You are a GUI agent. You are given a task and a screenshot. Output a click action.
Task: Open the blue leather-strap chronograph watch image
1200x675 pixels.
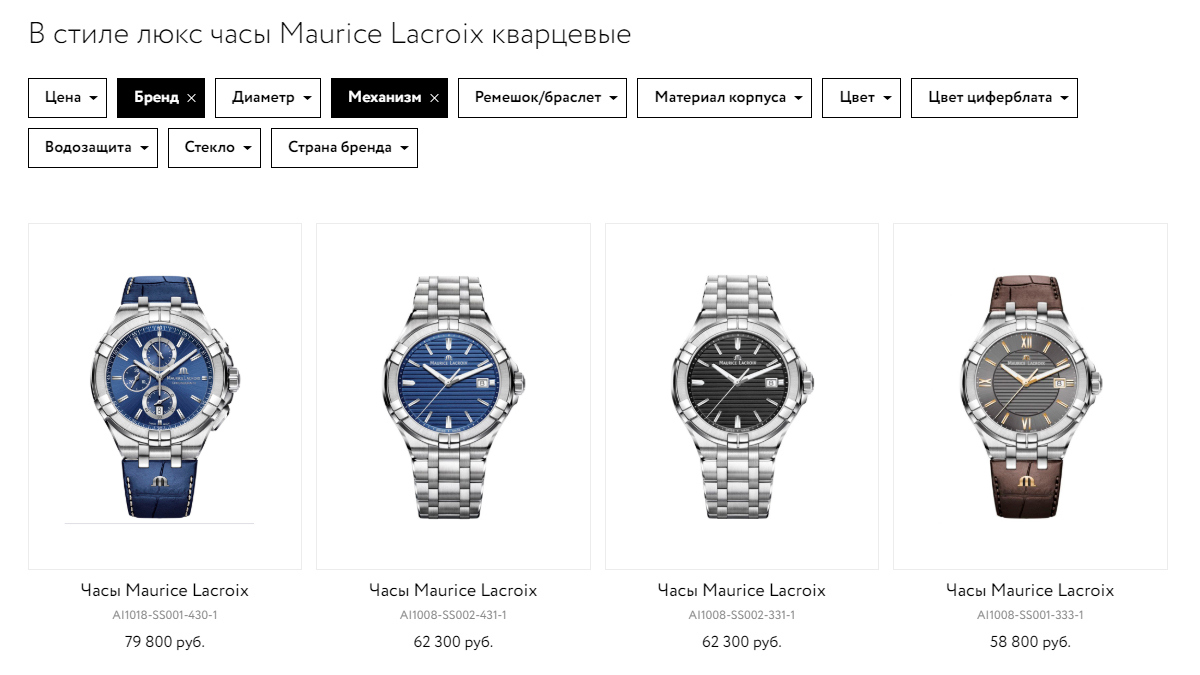point(165,397)
